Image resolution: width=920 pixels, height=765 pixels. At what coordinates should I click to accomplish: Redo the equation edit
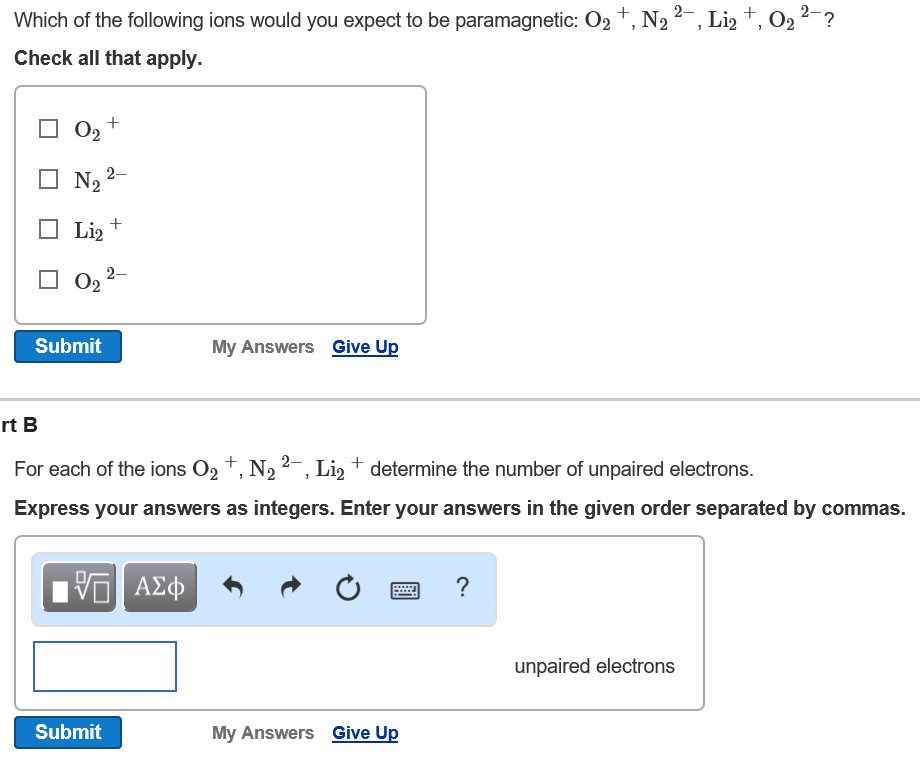pos(289,587)
